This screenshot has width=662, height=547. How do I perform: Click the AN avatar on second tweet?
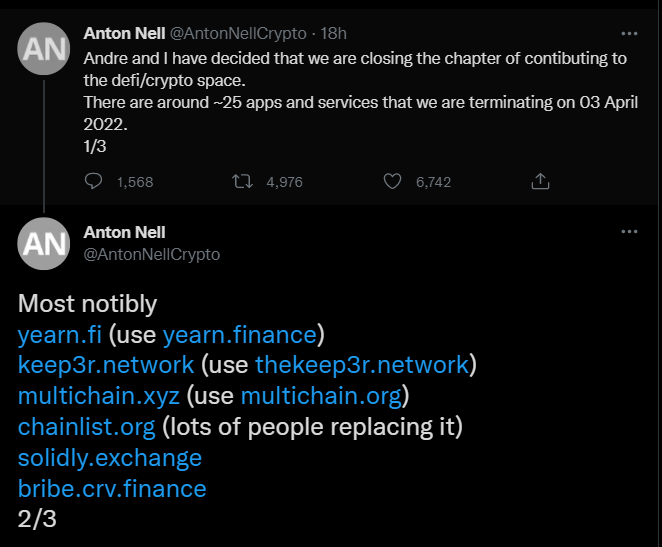click(43, 244)
